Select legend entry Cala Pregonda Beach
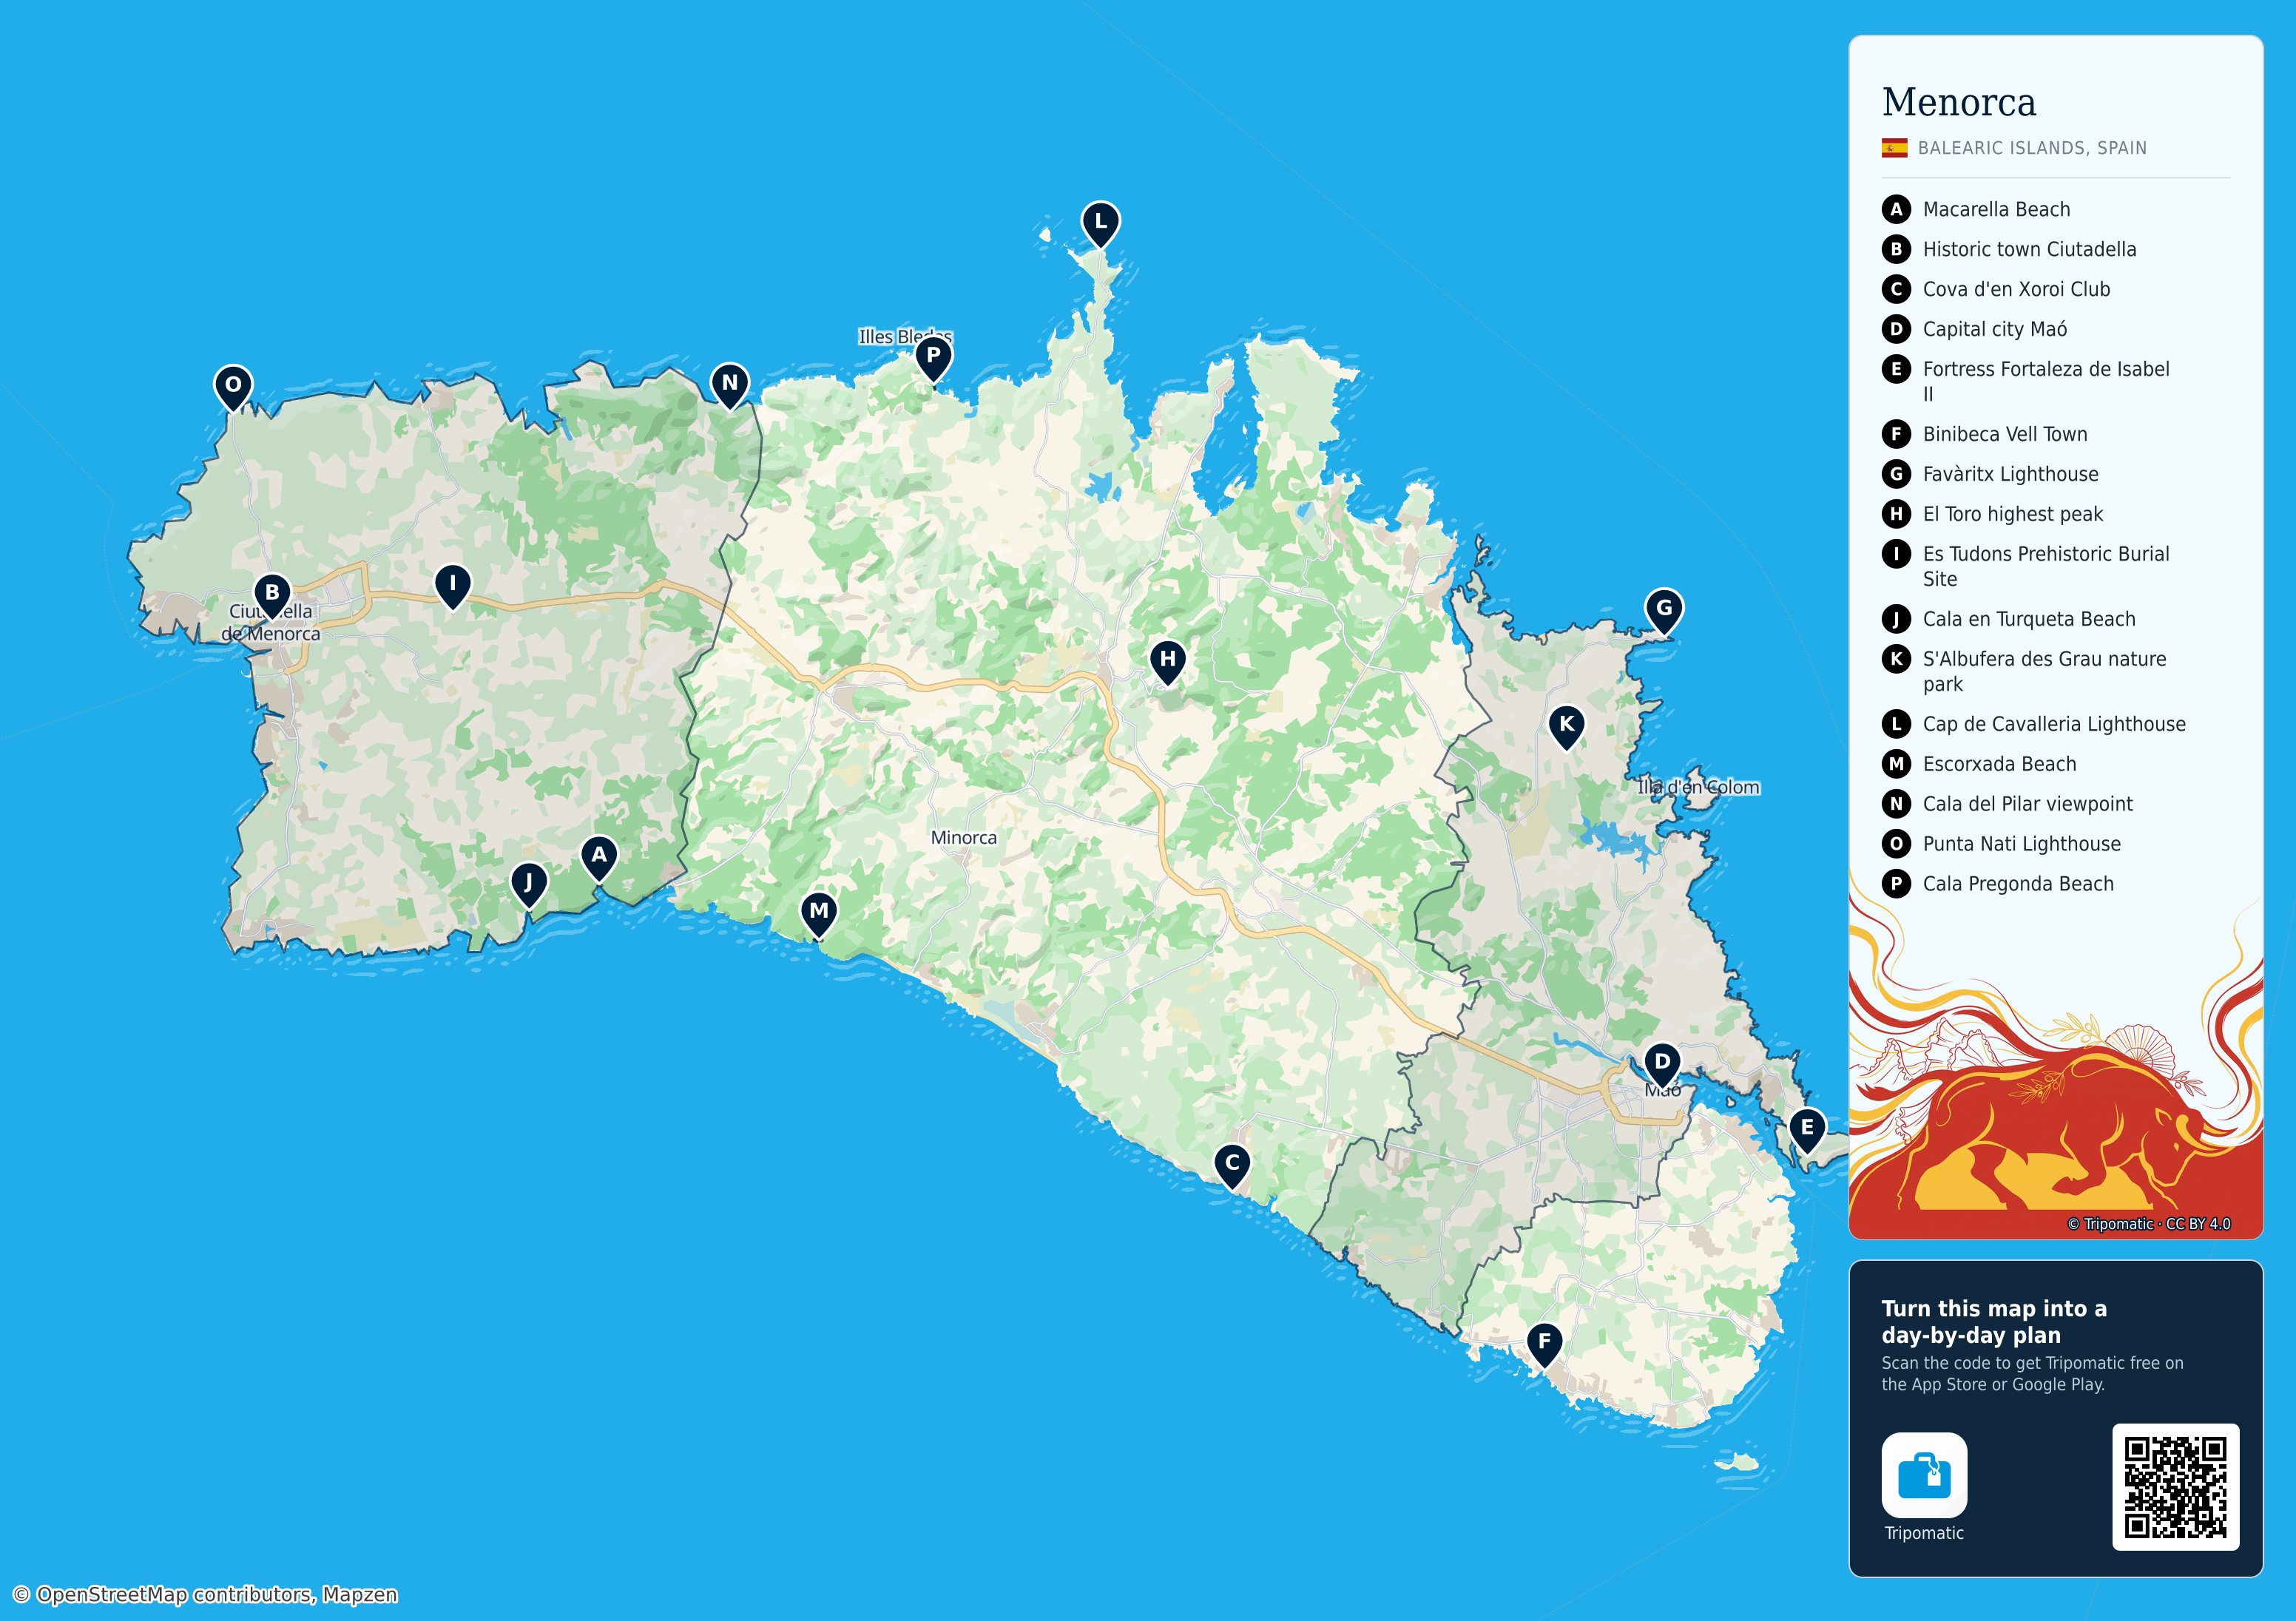The height and width of the screenshot is (1621, 2296). [x=1998, y=884]
